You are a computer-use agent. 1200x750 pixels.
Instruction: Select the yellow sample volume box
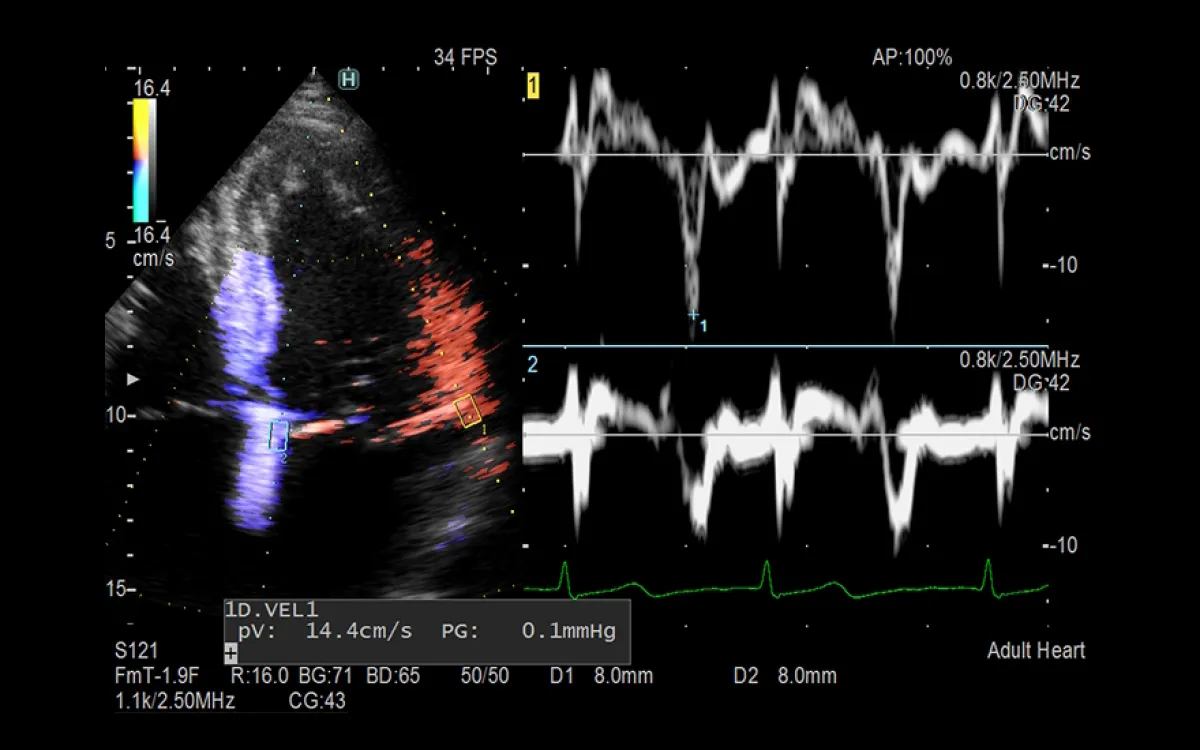[468, 412]
